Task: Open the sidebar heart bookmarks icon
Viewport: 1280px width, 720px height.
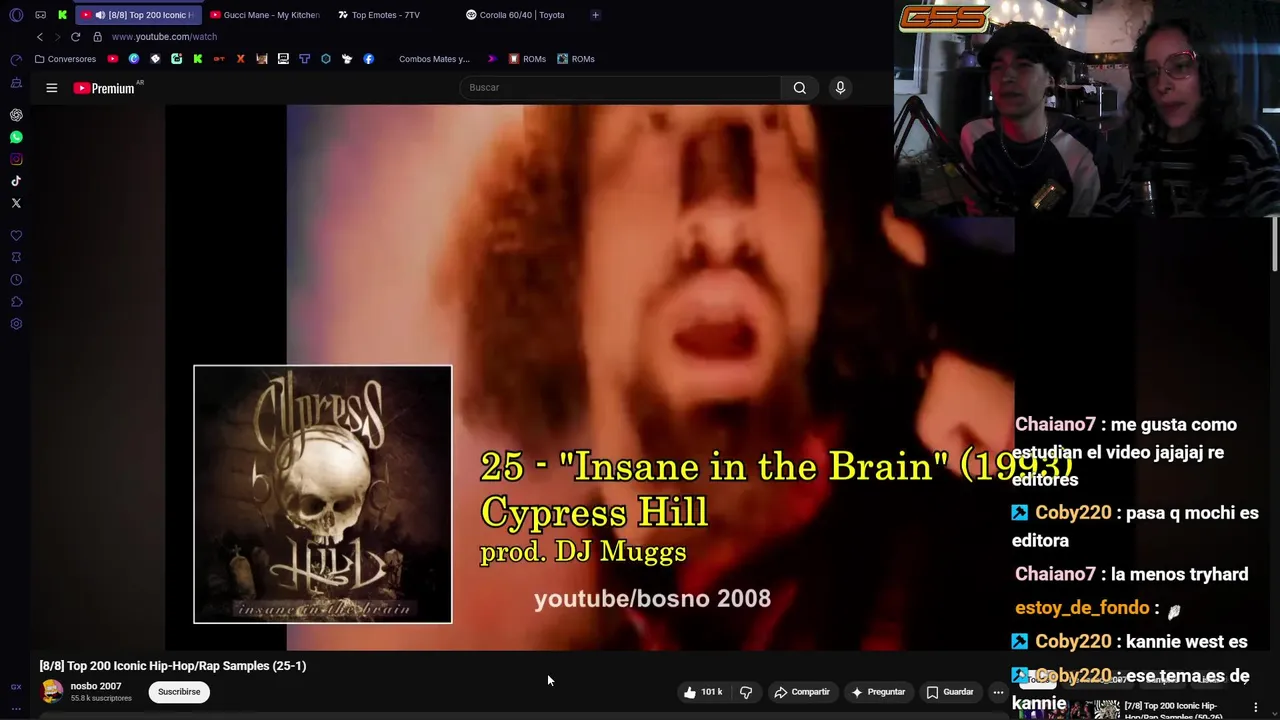Action: coord(16,236)
